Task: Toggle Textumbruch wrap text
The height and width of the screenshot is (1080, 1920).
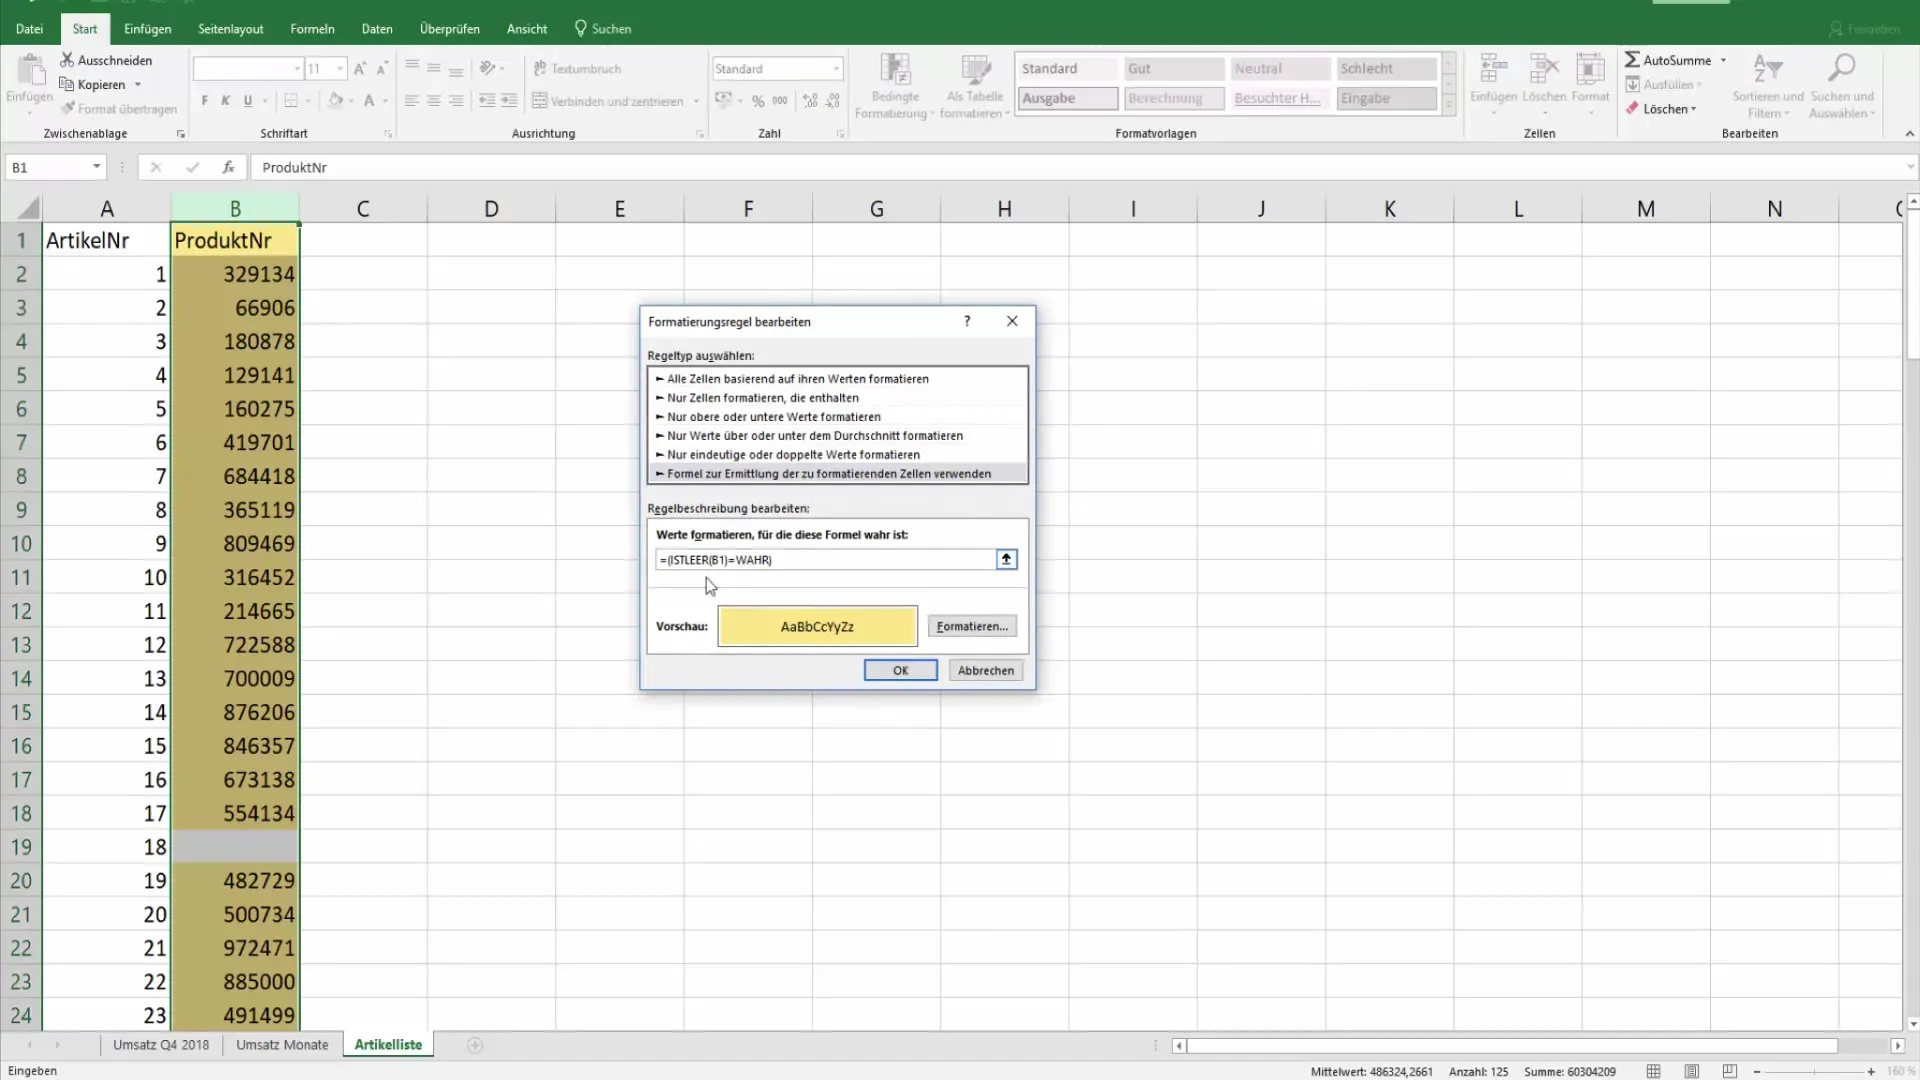Action: pos(577,69)
